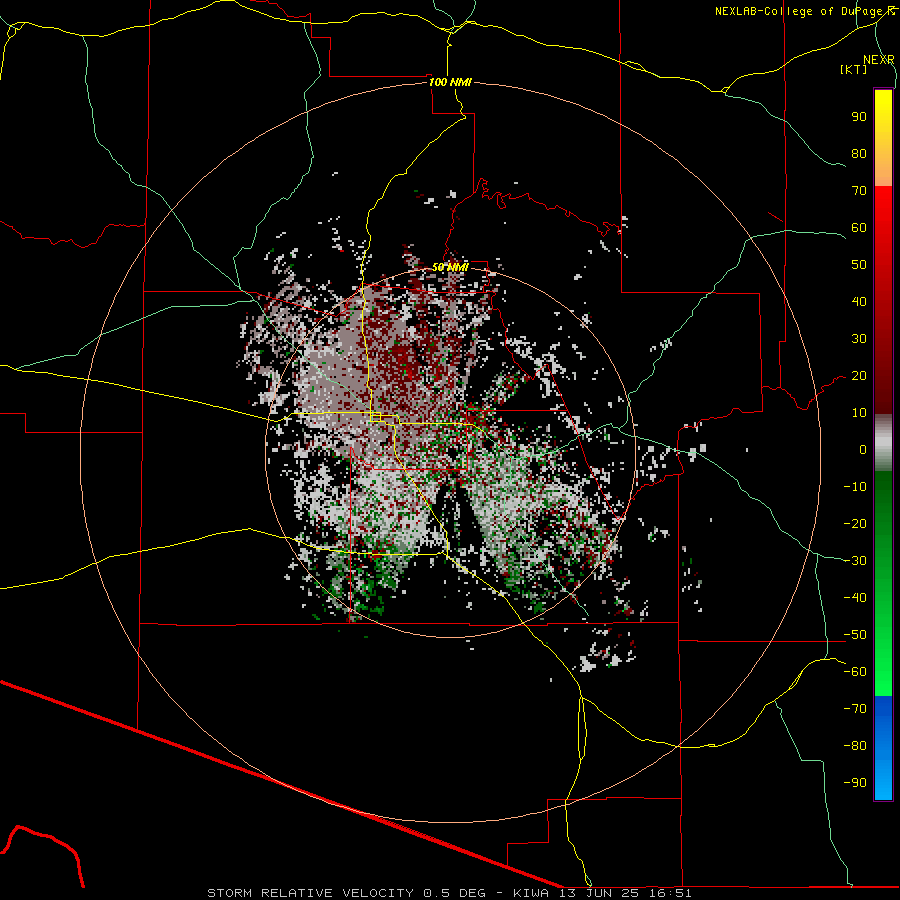This screenshot has height=900, width=900.
Task: Click the -40 knot scale label
Action: click(855, 598)
